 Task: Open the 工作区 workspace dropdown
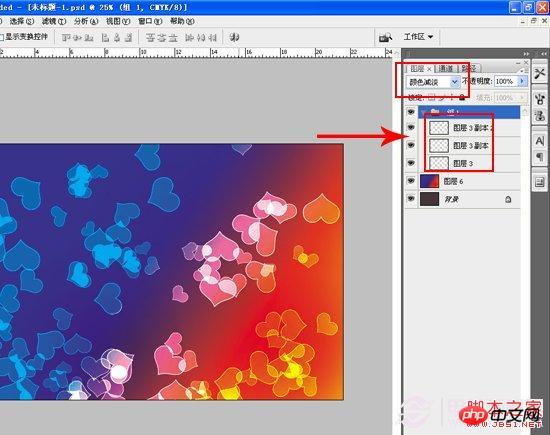coord(418,37)
